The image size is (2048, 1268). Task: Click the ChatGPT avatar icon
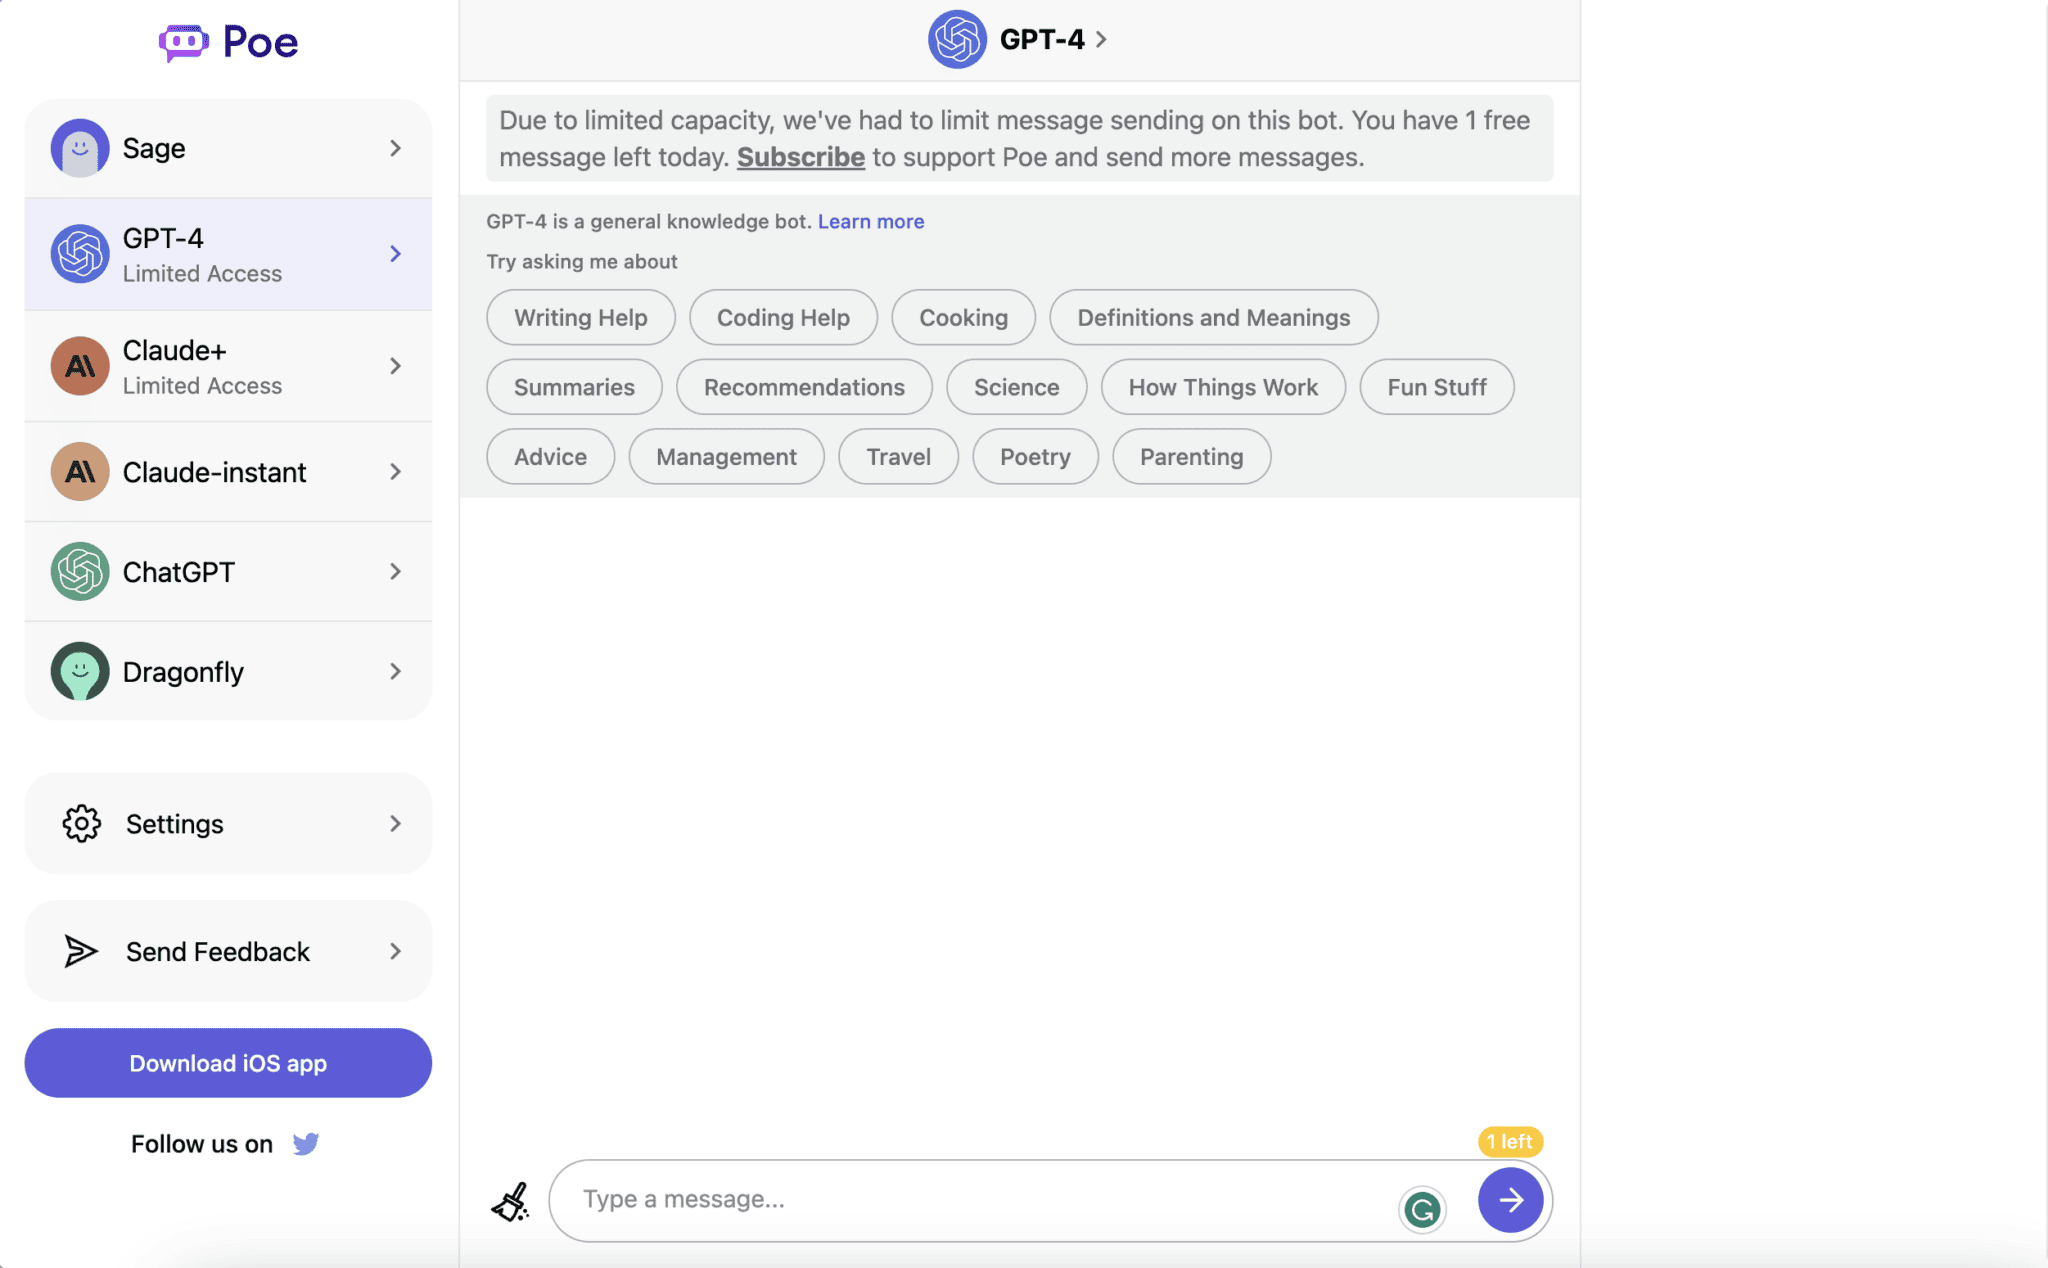(80, 572)
